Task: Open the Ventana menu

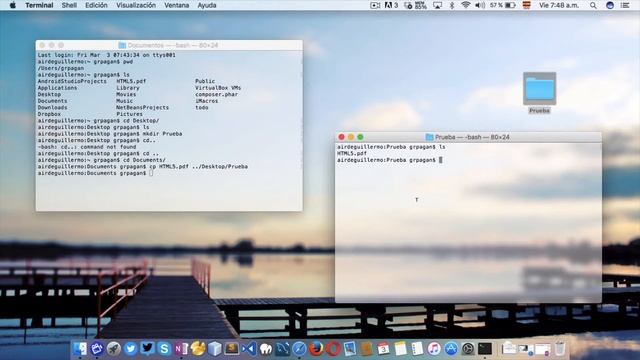Action: [x=177, y=5]
